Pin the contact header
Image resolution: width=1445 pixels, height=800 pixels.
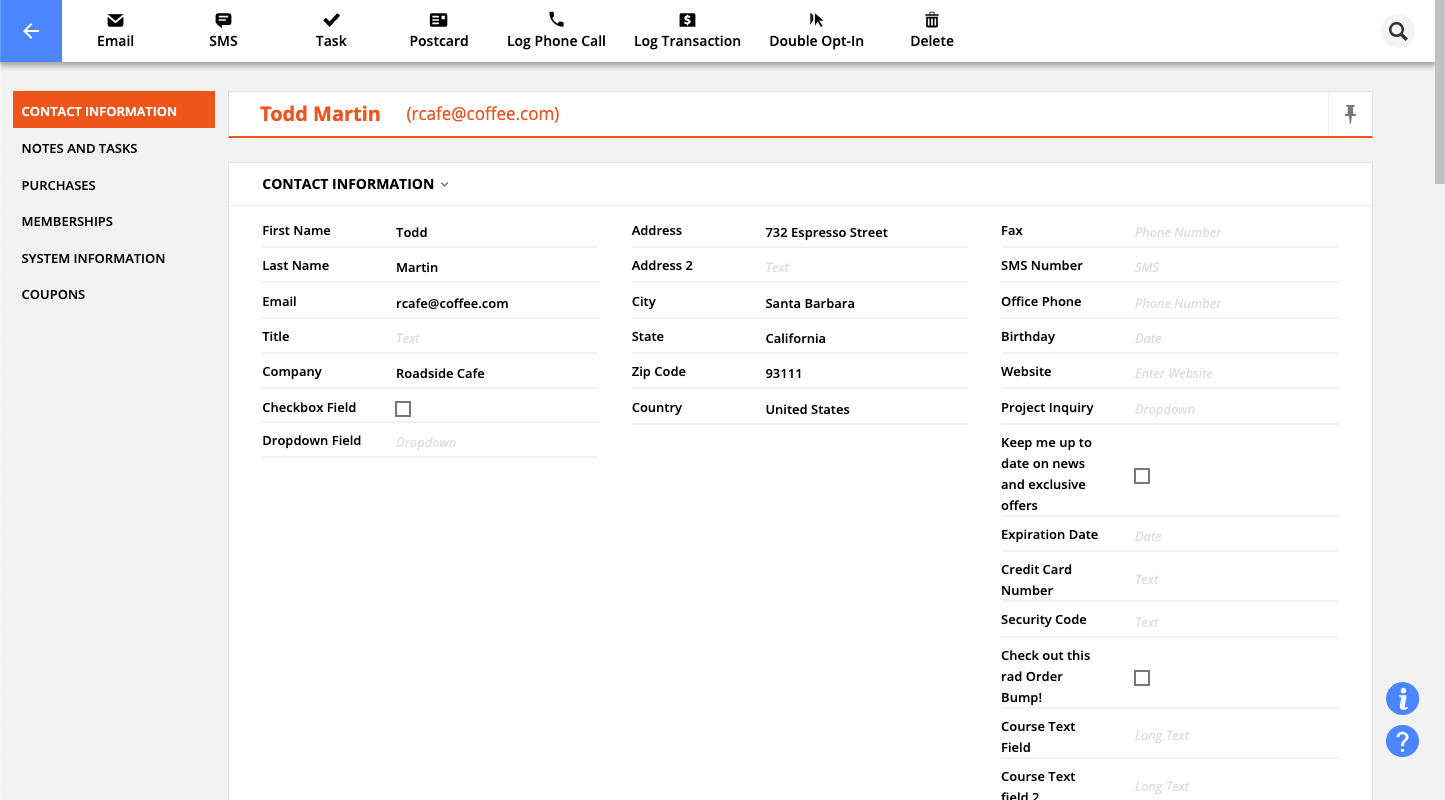1350,114
